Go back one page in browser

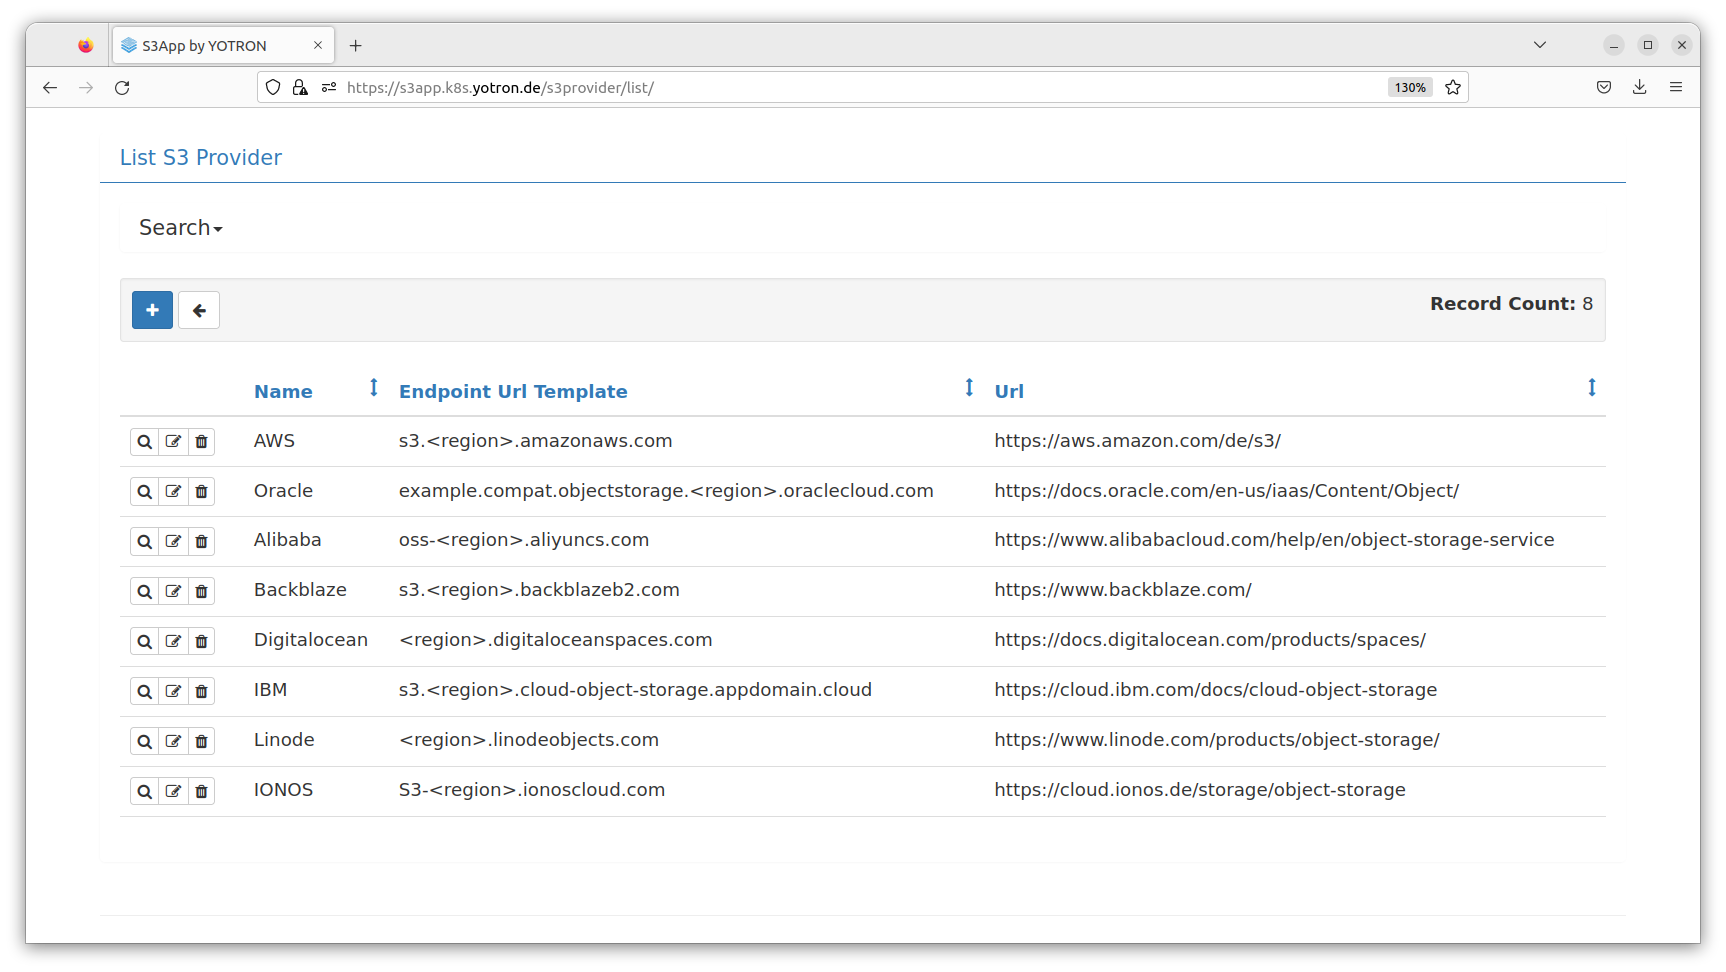coord(50,88)
